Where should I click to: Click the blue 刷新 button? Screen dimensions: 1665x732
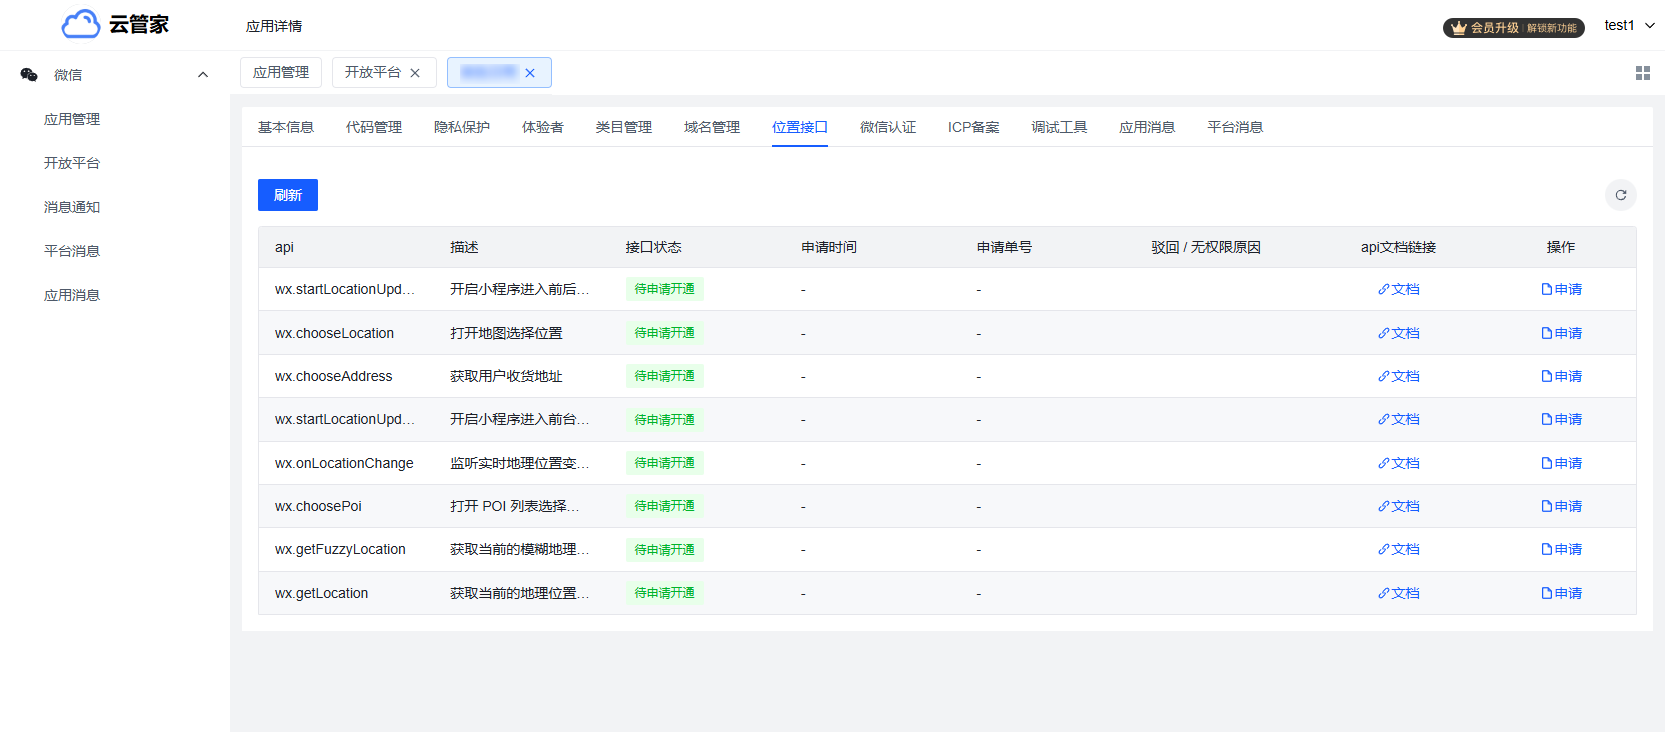pyautogui.click(x=288, y=195)
